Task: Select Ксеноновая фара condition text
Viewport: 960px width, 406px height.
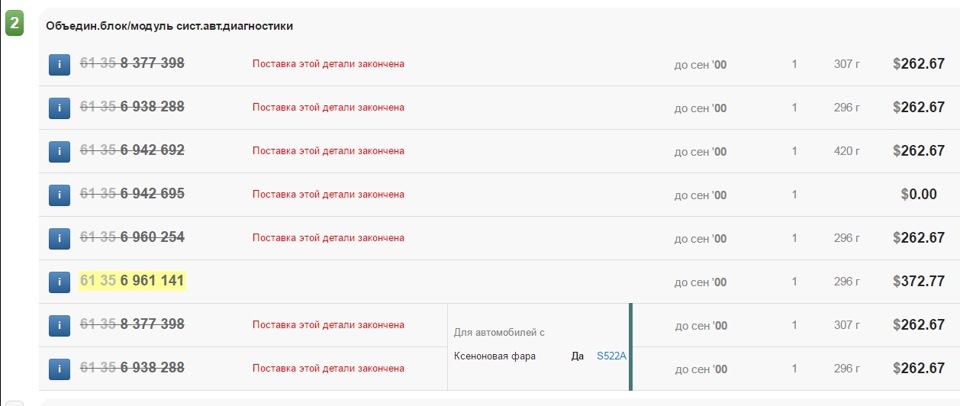Action: [495, 356]
